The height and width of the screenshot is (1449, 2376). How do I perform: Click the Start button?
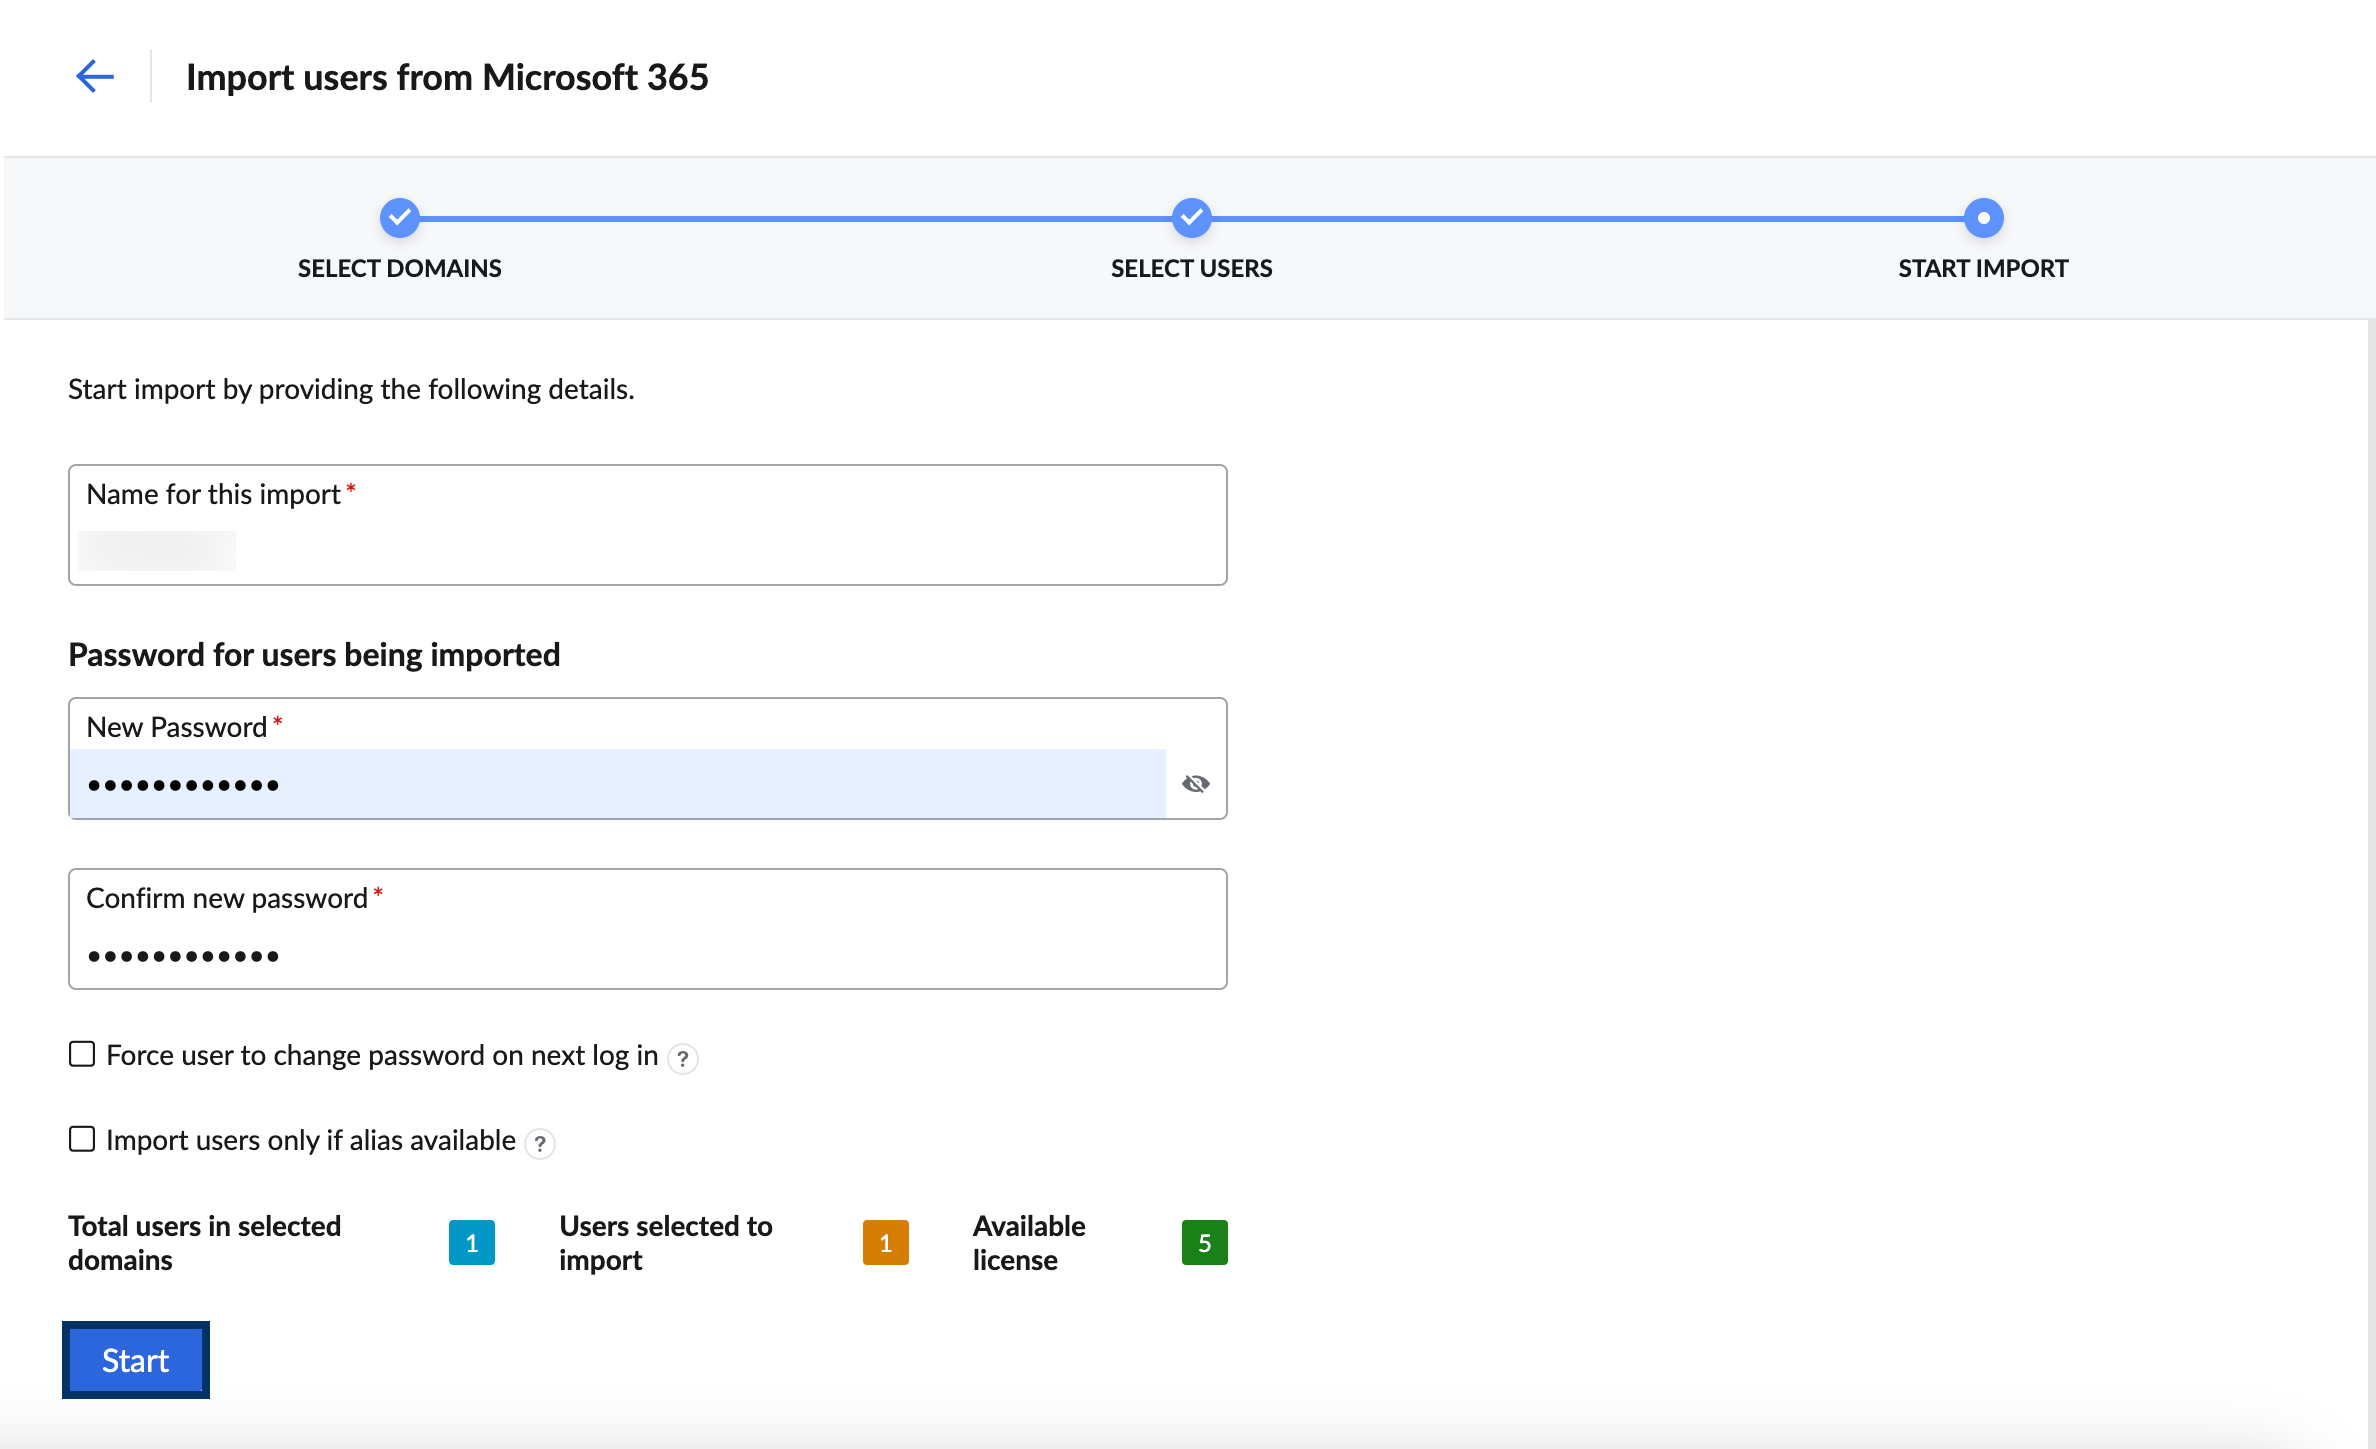click(x=136, y=1360)
